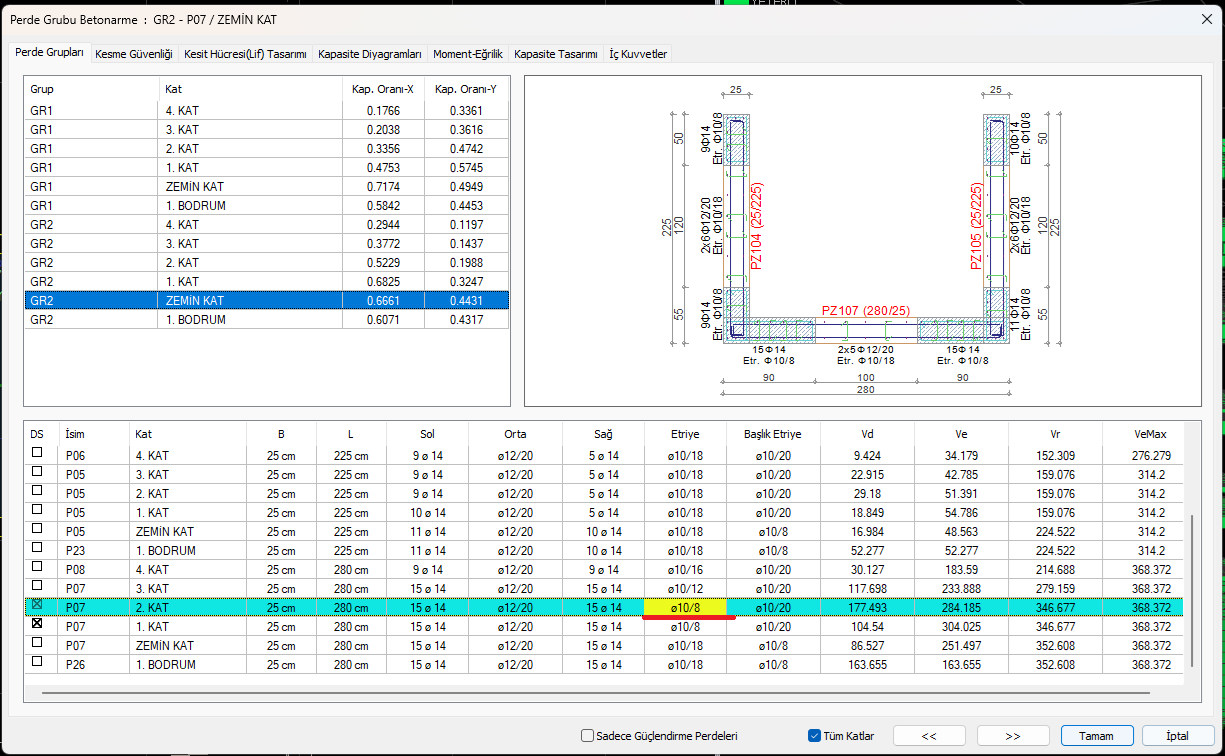
Task: Click the Grup column header
Action: click(x=91, y=89)
